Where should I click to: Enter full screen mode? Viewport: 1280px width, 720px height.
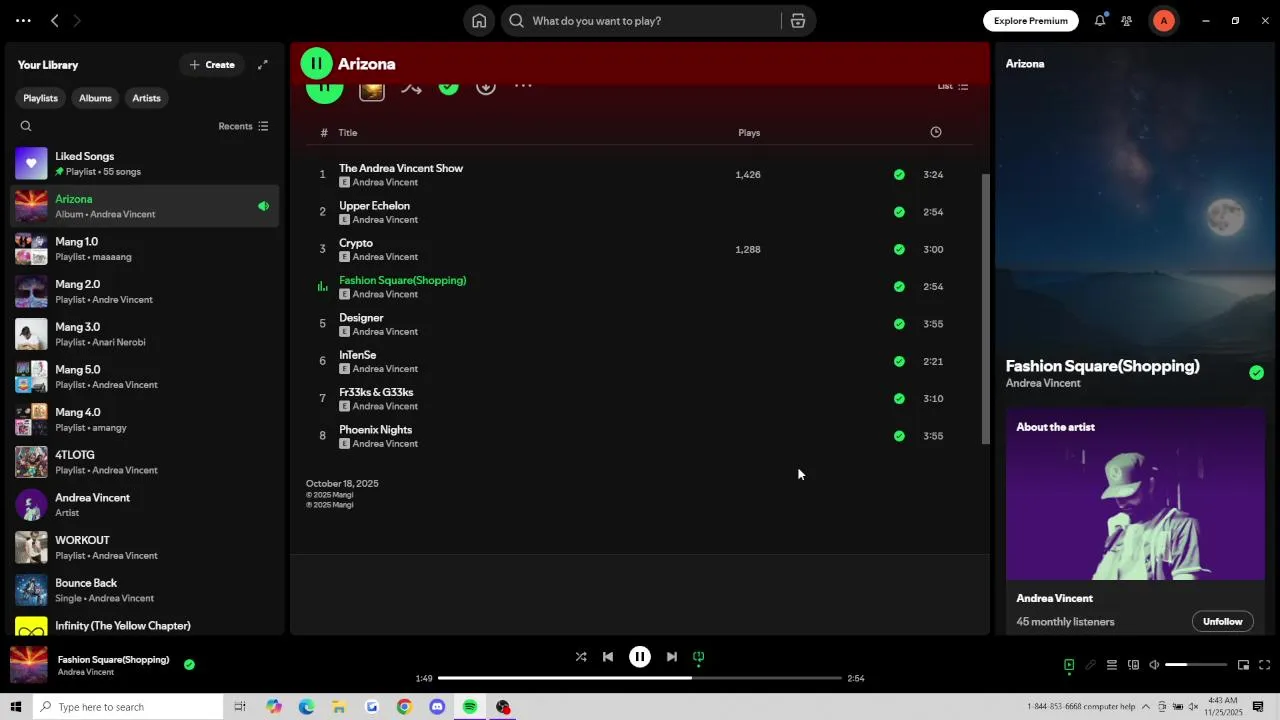(1264, 665)
